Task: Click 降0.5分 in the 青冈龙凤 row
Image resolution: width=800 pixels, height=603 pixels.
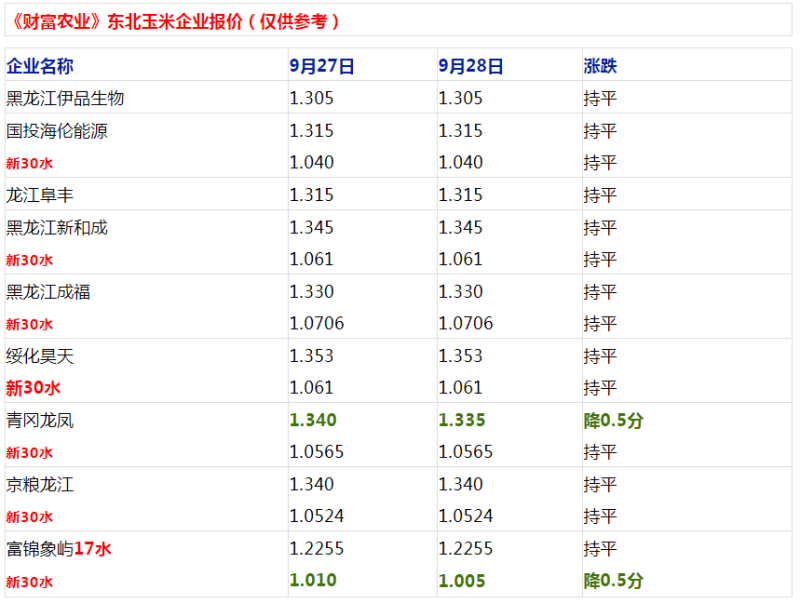Action: 613,420
